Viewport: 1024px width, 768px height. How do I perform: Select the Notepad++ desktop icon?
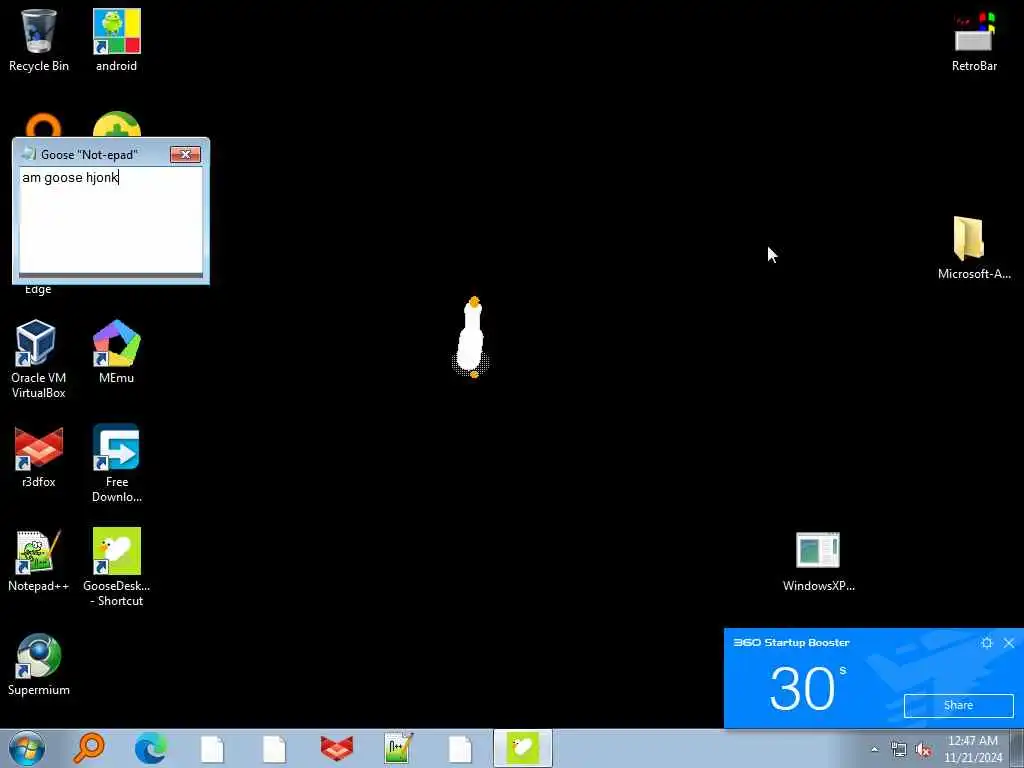39,560
